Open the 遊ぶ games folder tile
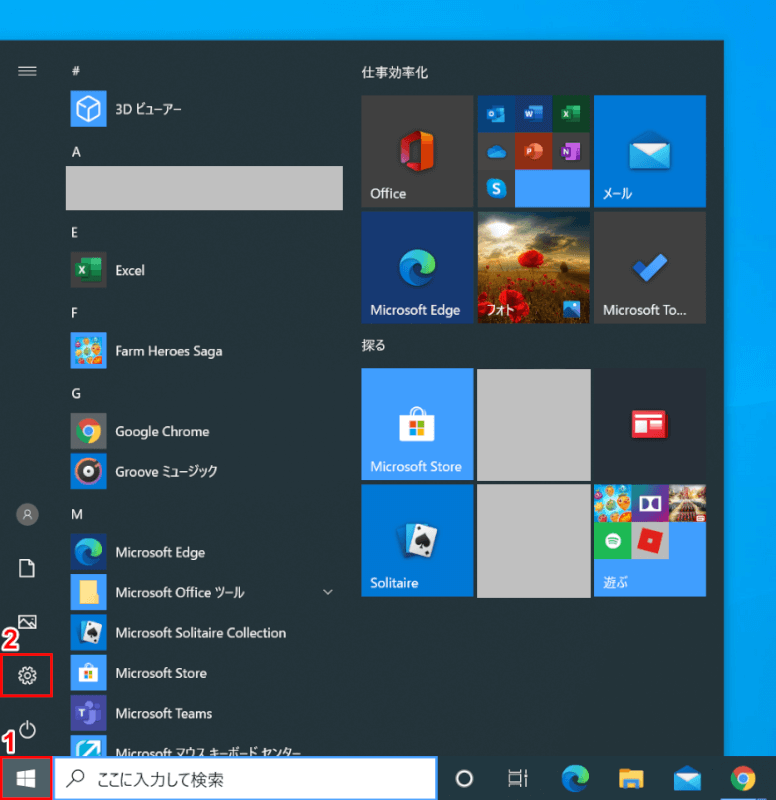776x800 pixels. coord(650,540)
